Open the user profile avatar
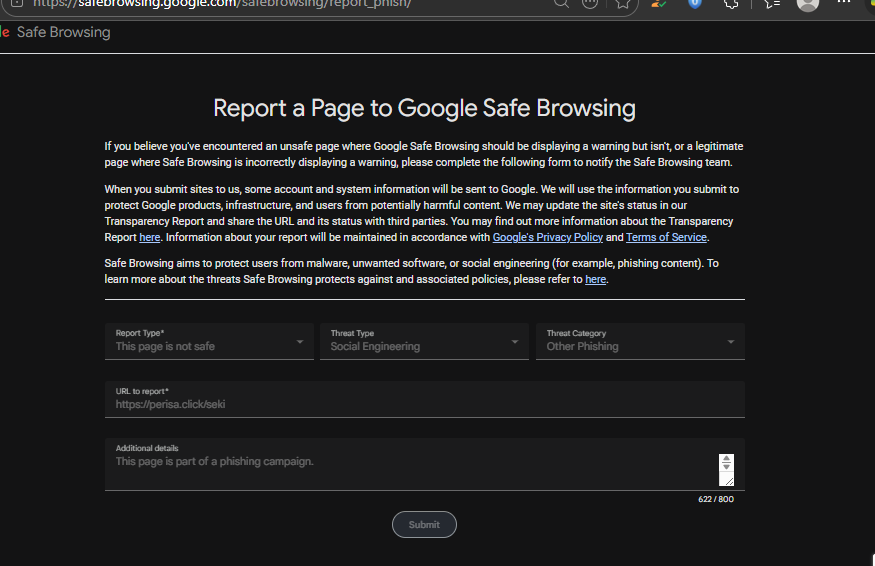This screenshot has height=566, width=875. point(807,4)
